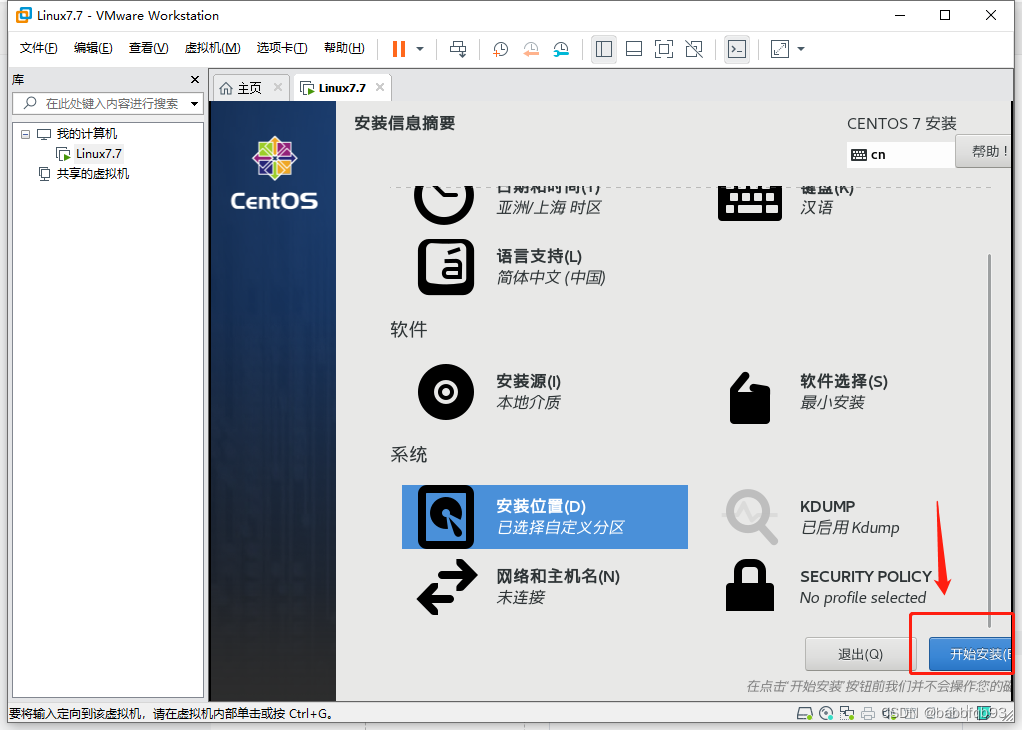Open the power options dropdown arrow
The image size is (1022, 730).
420,49
